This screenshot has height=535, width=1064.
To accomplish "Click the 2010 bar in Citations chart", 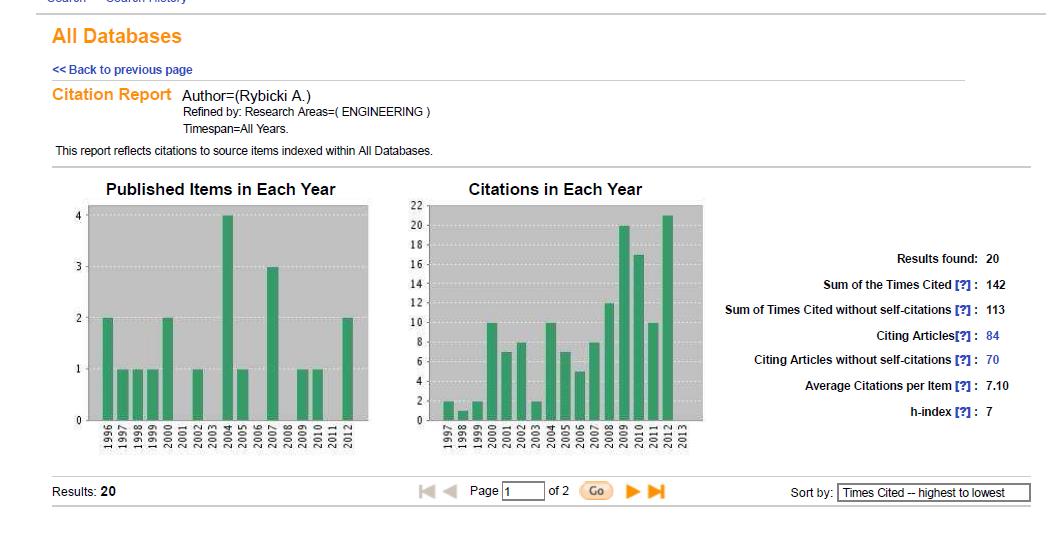I will (639, 337).
